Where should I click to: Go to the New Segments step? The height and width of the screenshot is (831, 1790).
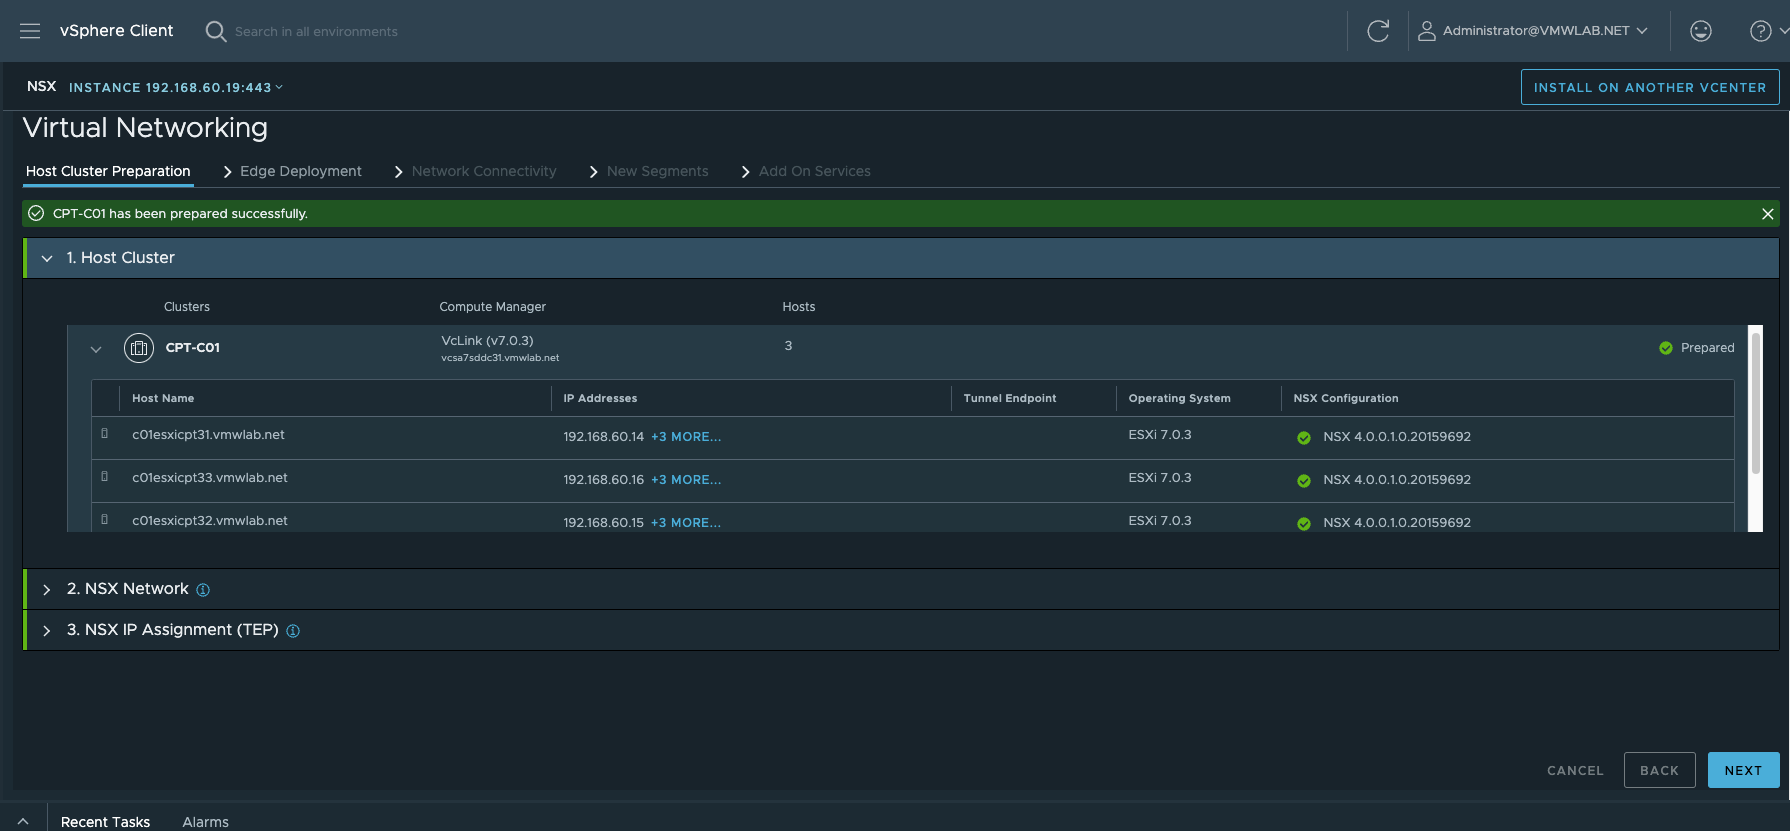(657, 171)
